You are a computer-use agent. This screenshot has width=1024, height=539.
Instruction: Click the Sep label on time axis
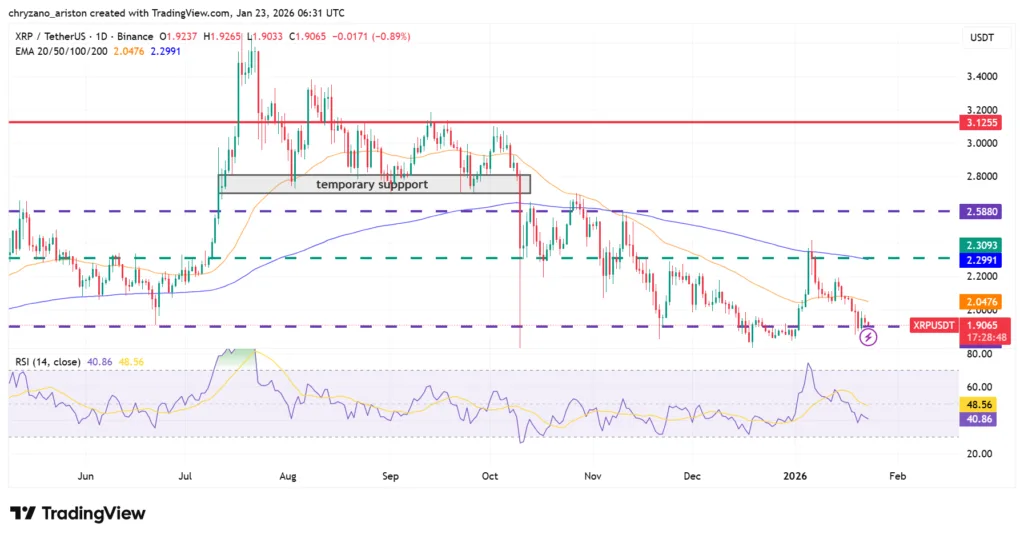tap(390, 476)
